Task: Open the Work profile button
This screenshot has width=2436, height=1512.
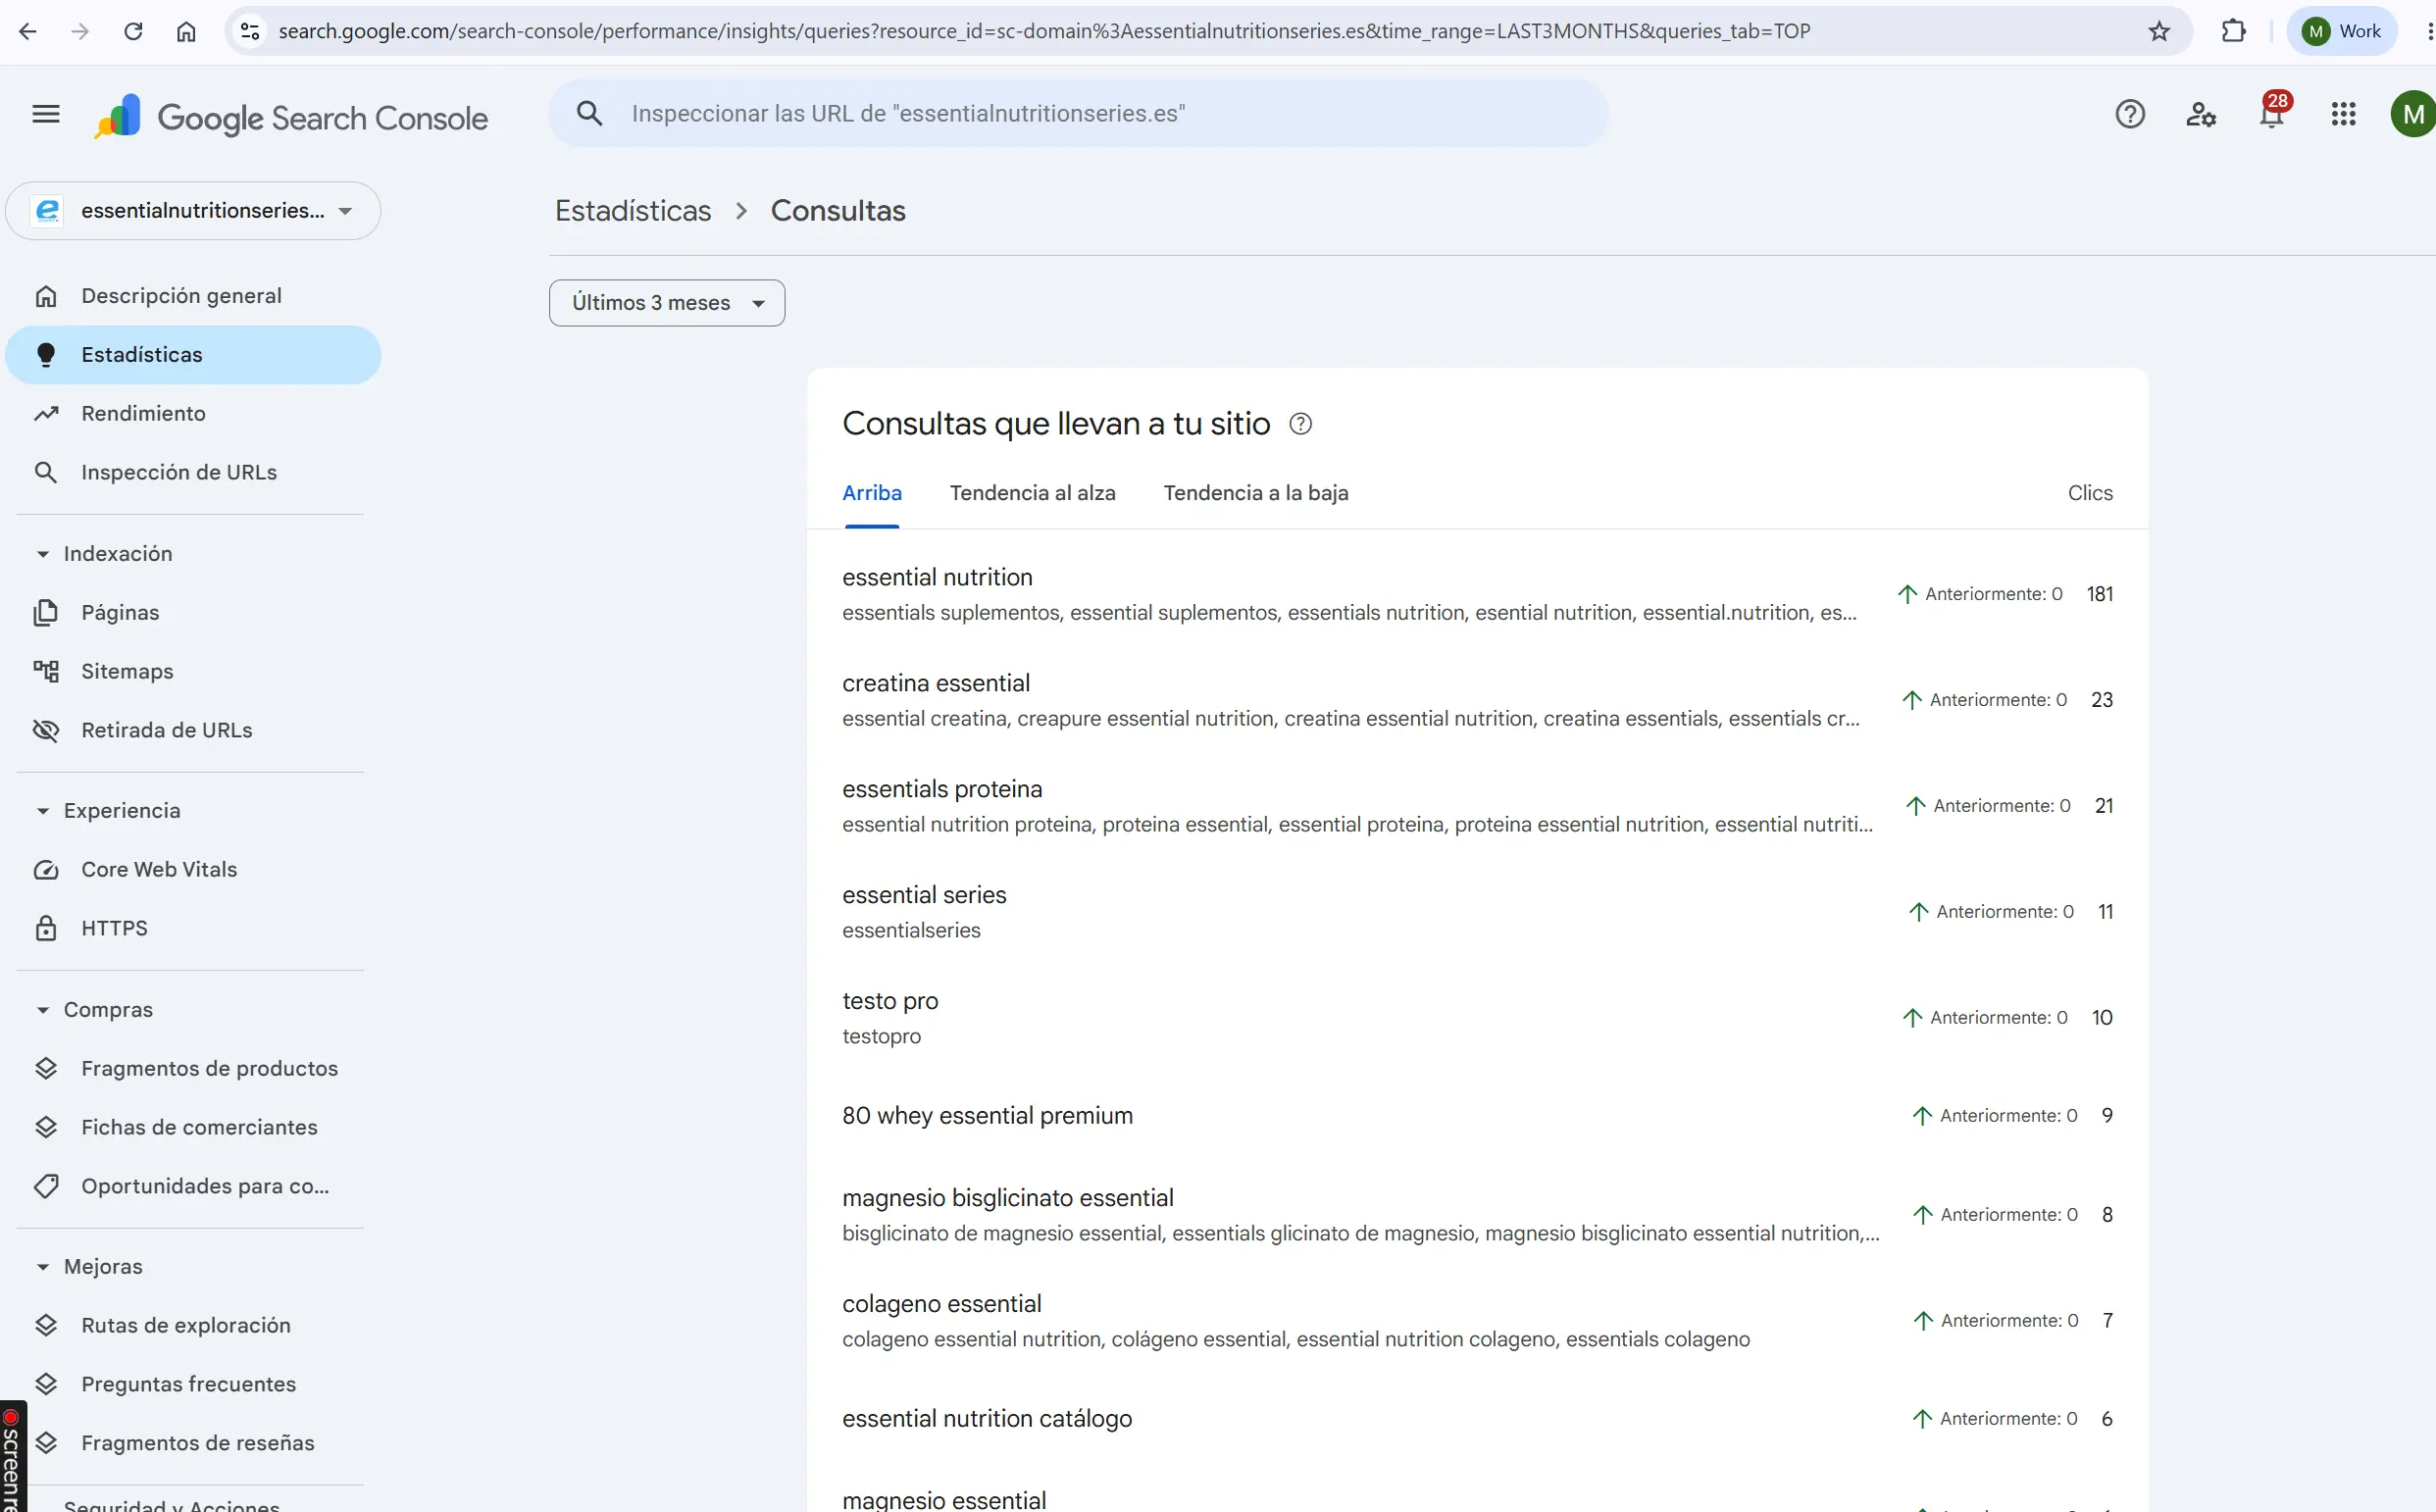Action: coord(2342,31)
